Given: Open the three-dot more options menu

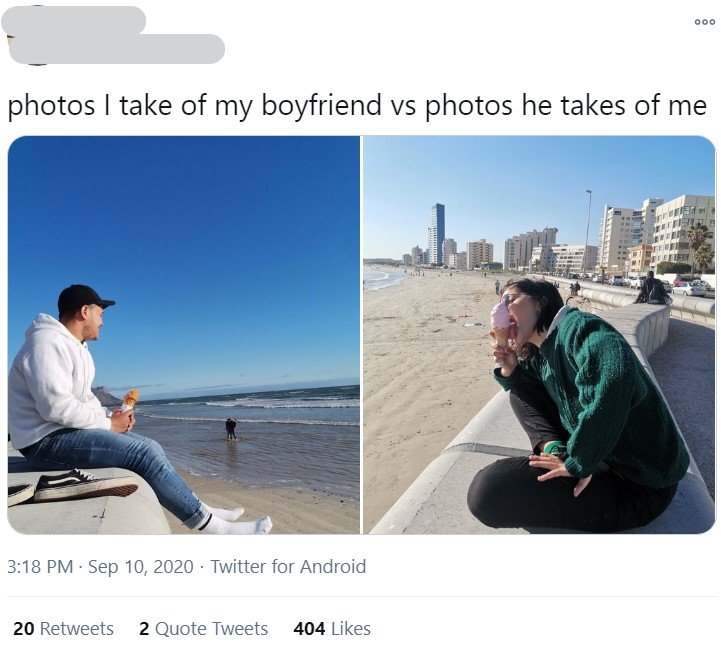Looking at the screenshot, I should coord(704,22).
